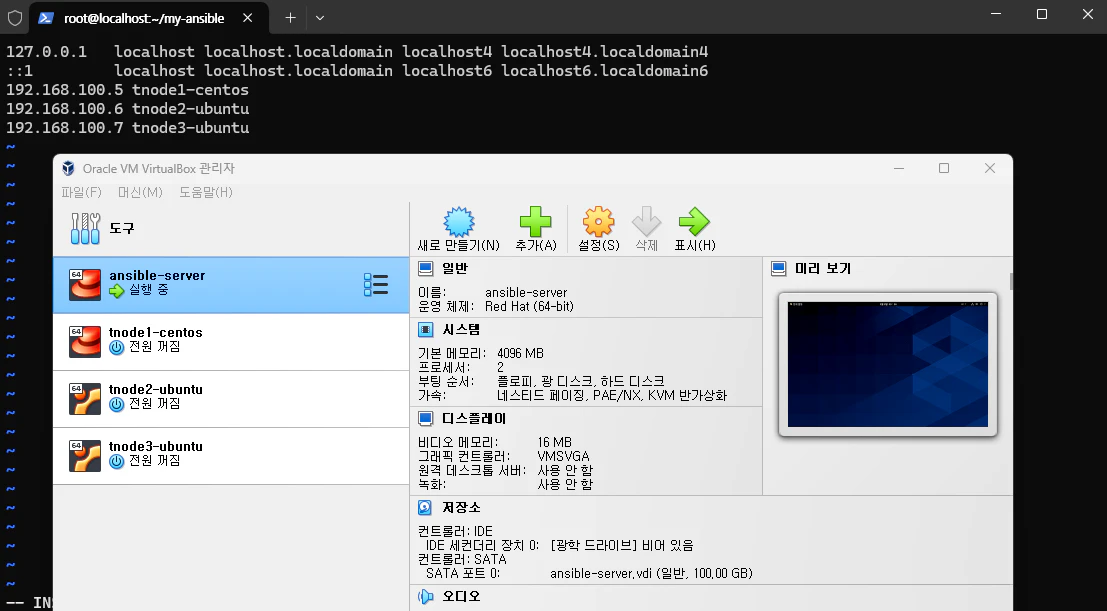This screenshot has width=1107, height=611.
Task: Click the Preview (미리 보기) section header
Action: pos(822,268)
